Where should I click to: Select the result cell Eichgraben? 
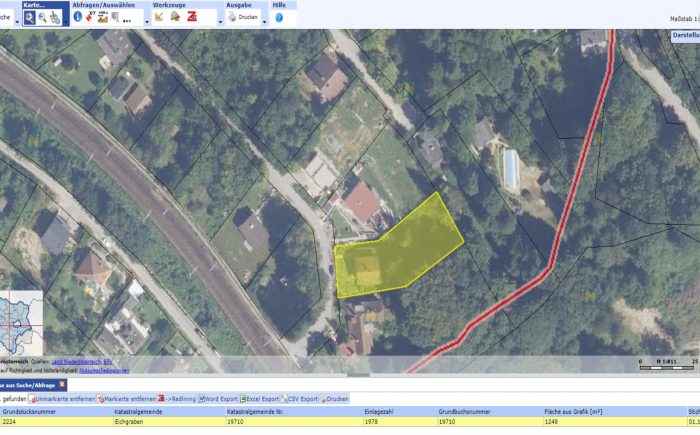170,422
